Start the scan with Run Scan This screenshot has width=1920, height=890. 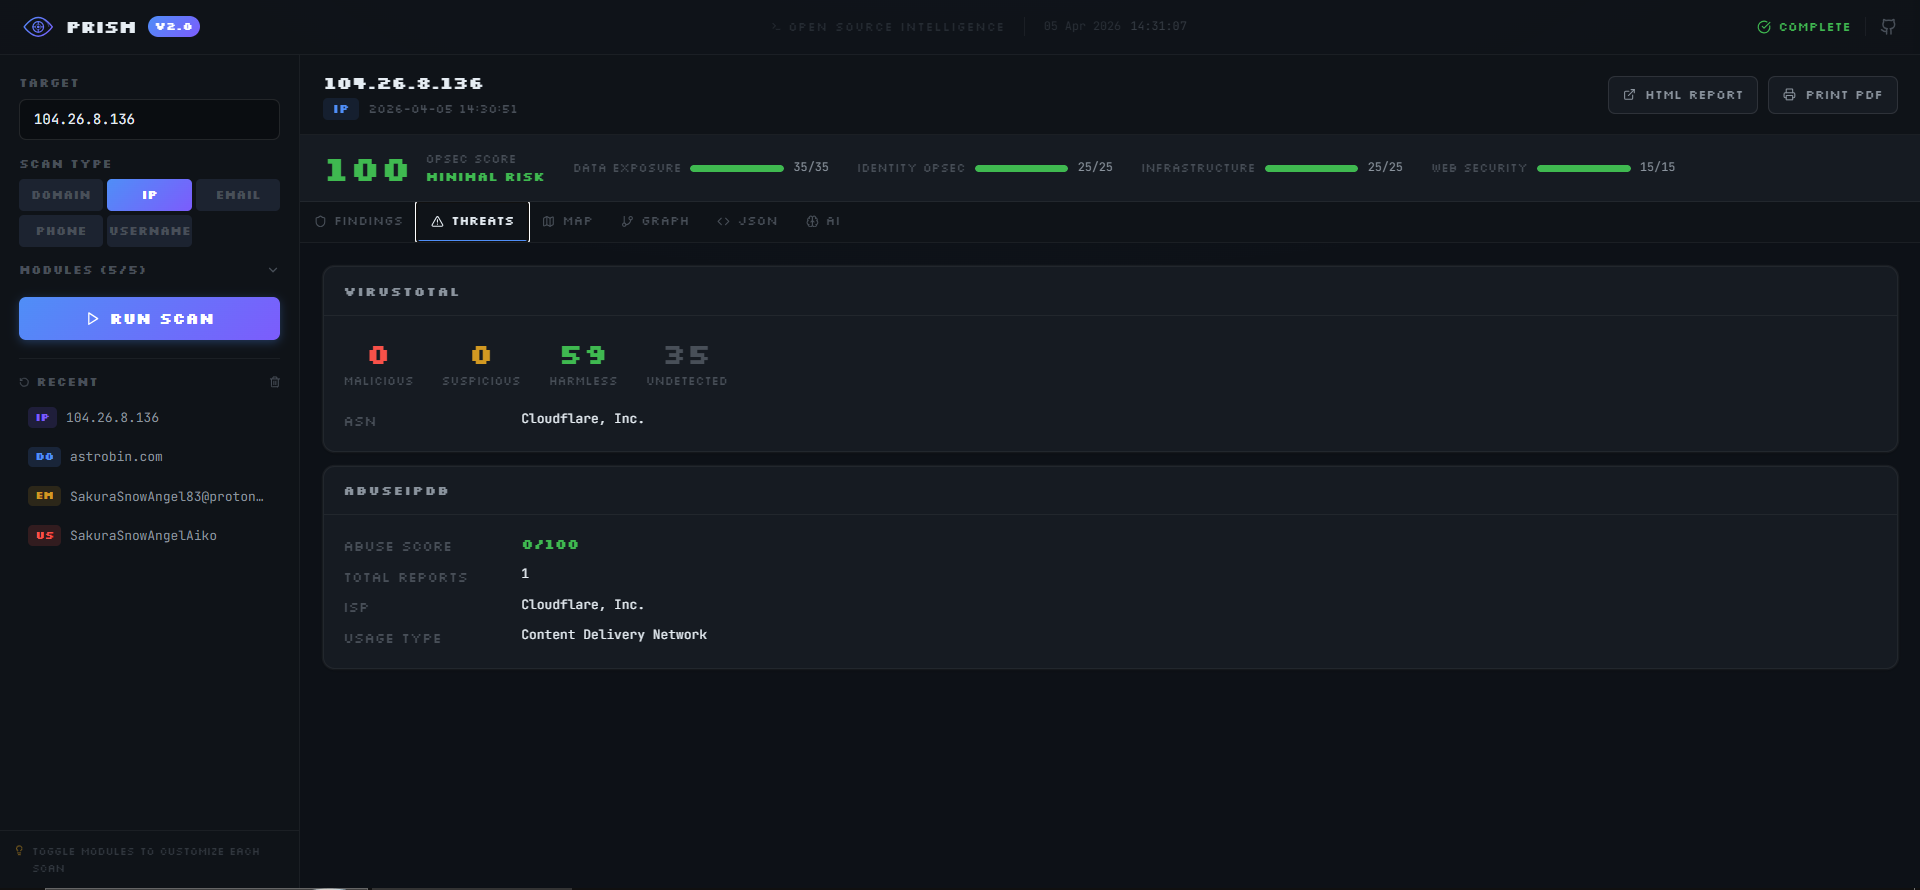click(149, 318)
